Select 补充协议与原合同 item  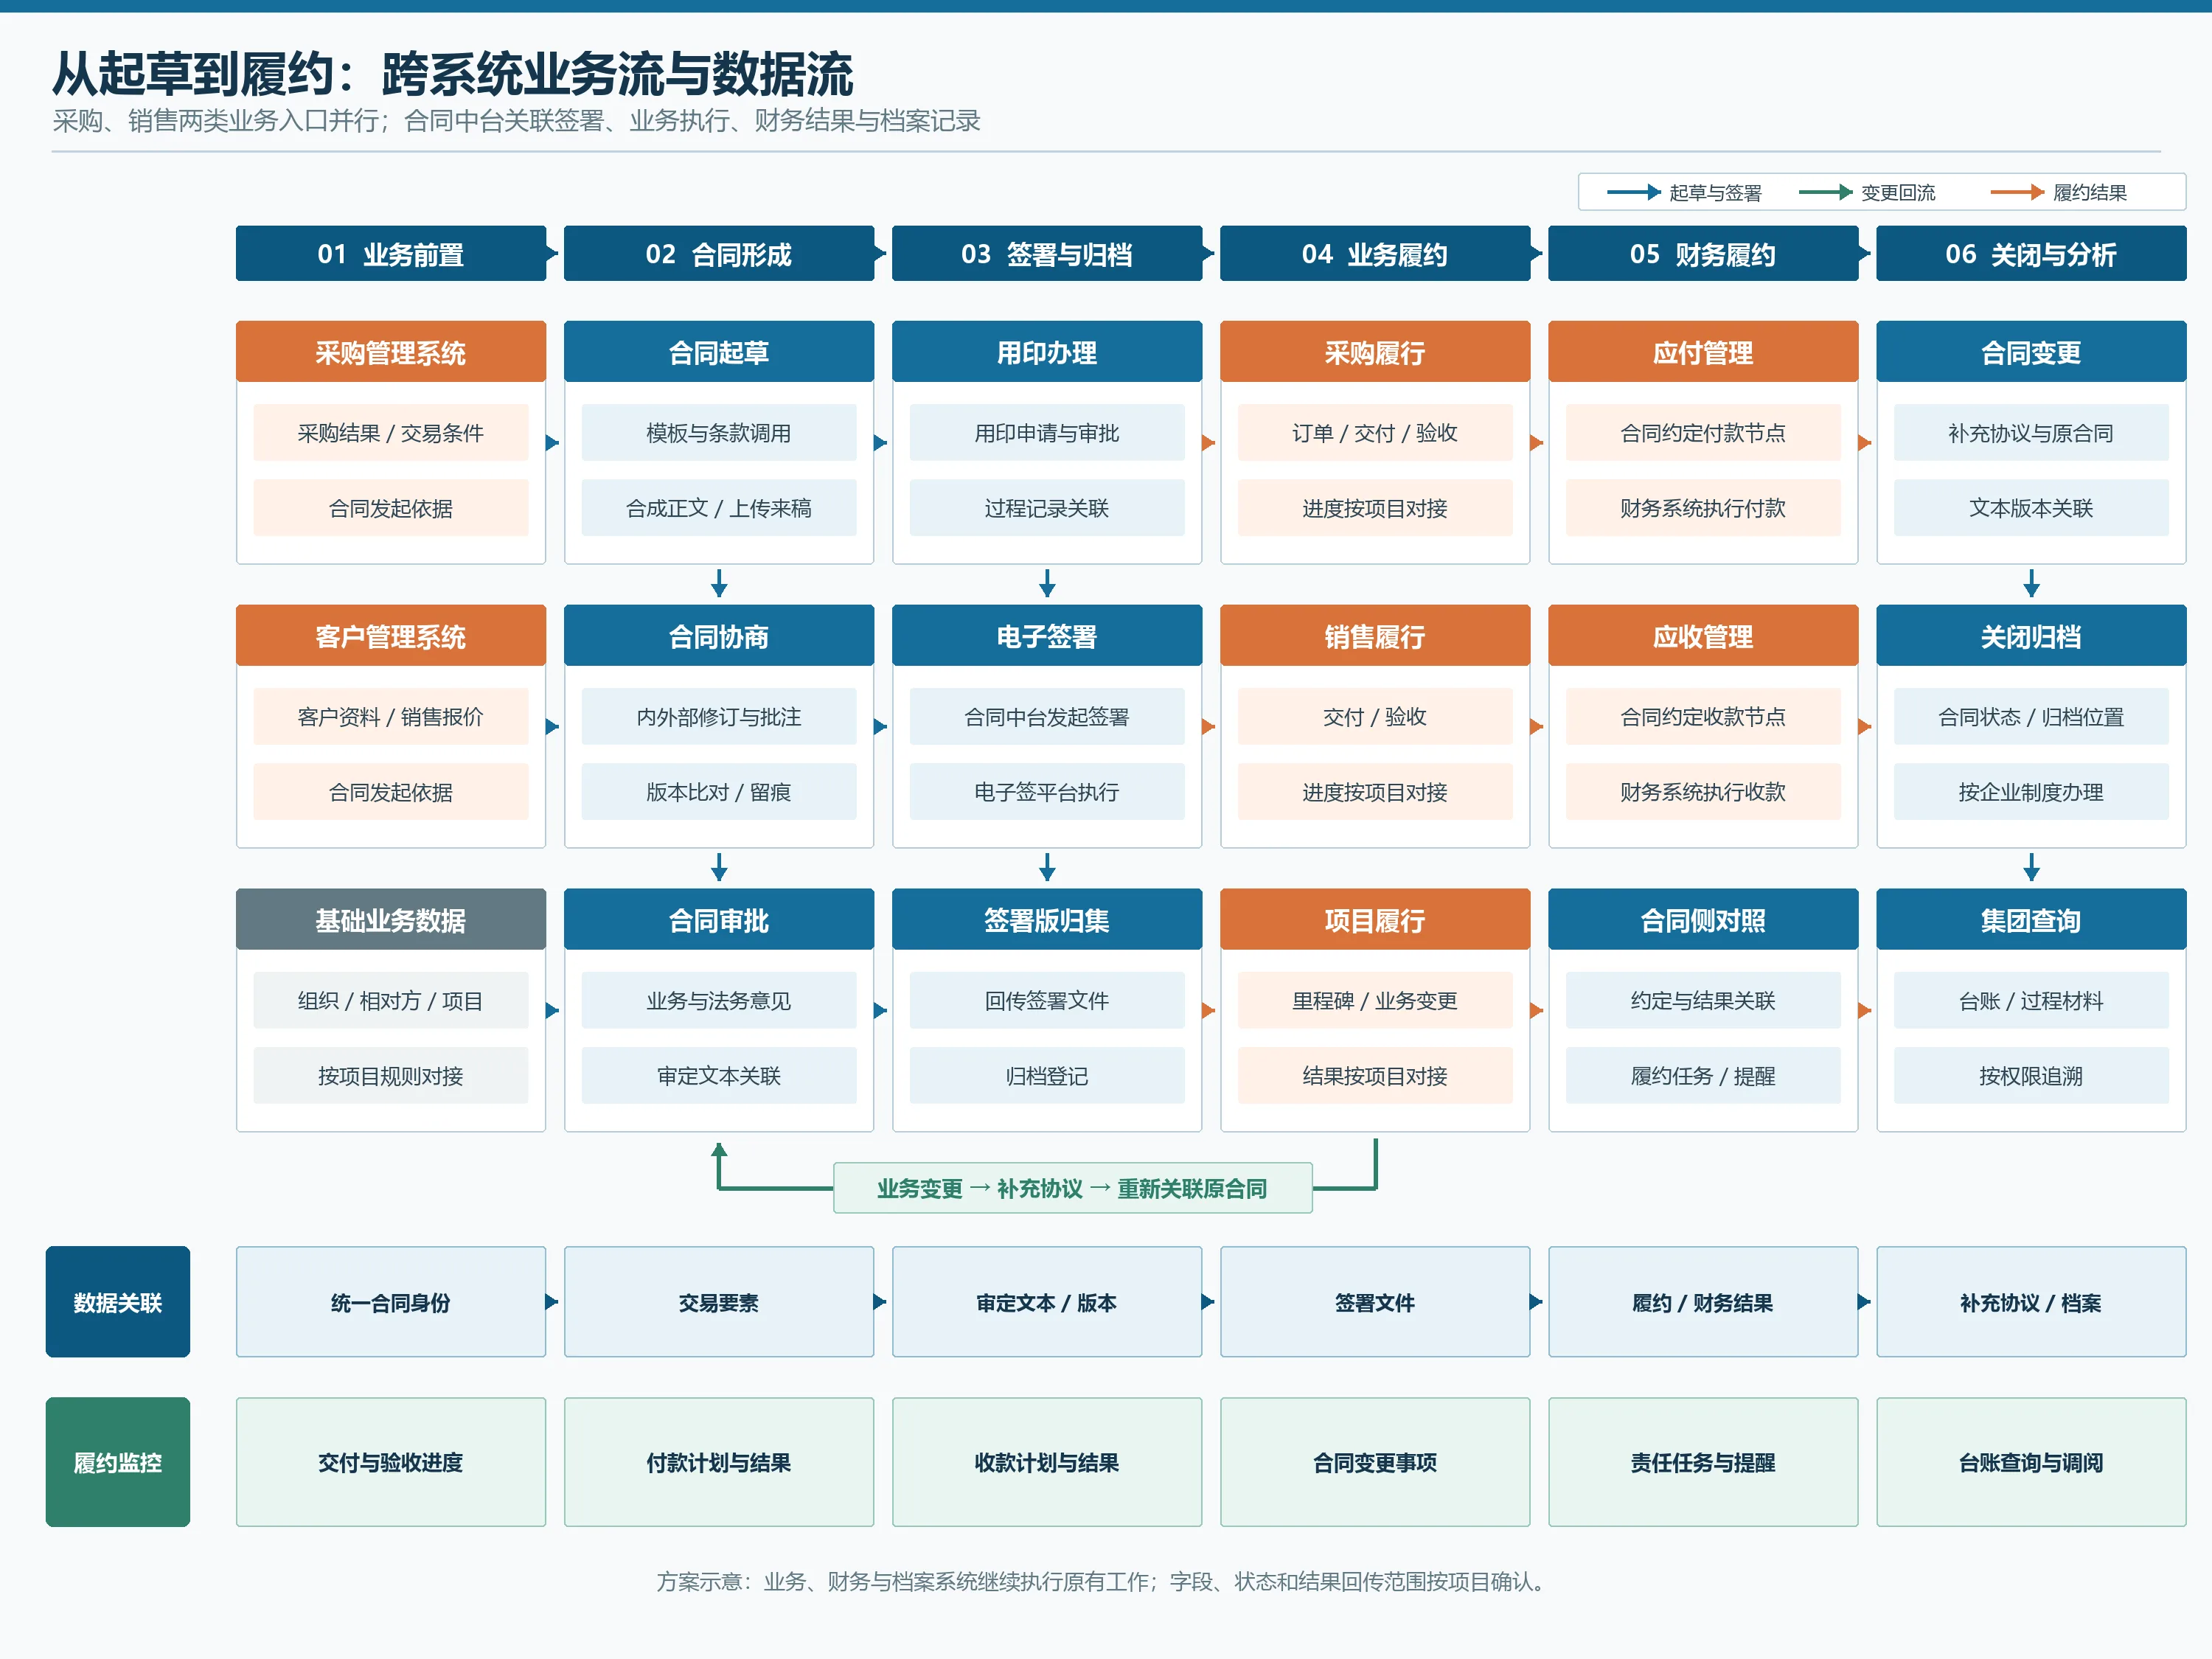[x=2031, y=433]
